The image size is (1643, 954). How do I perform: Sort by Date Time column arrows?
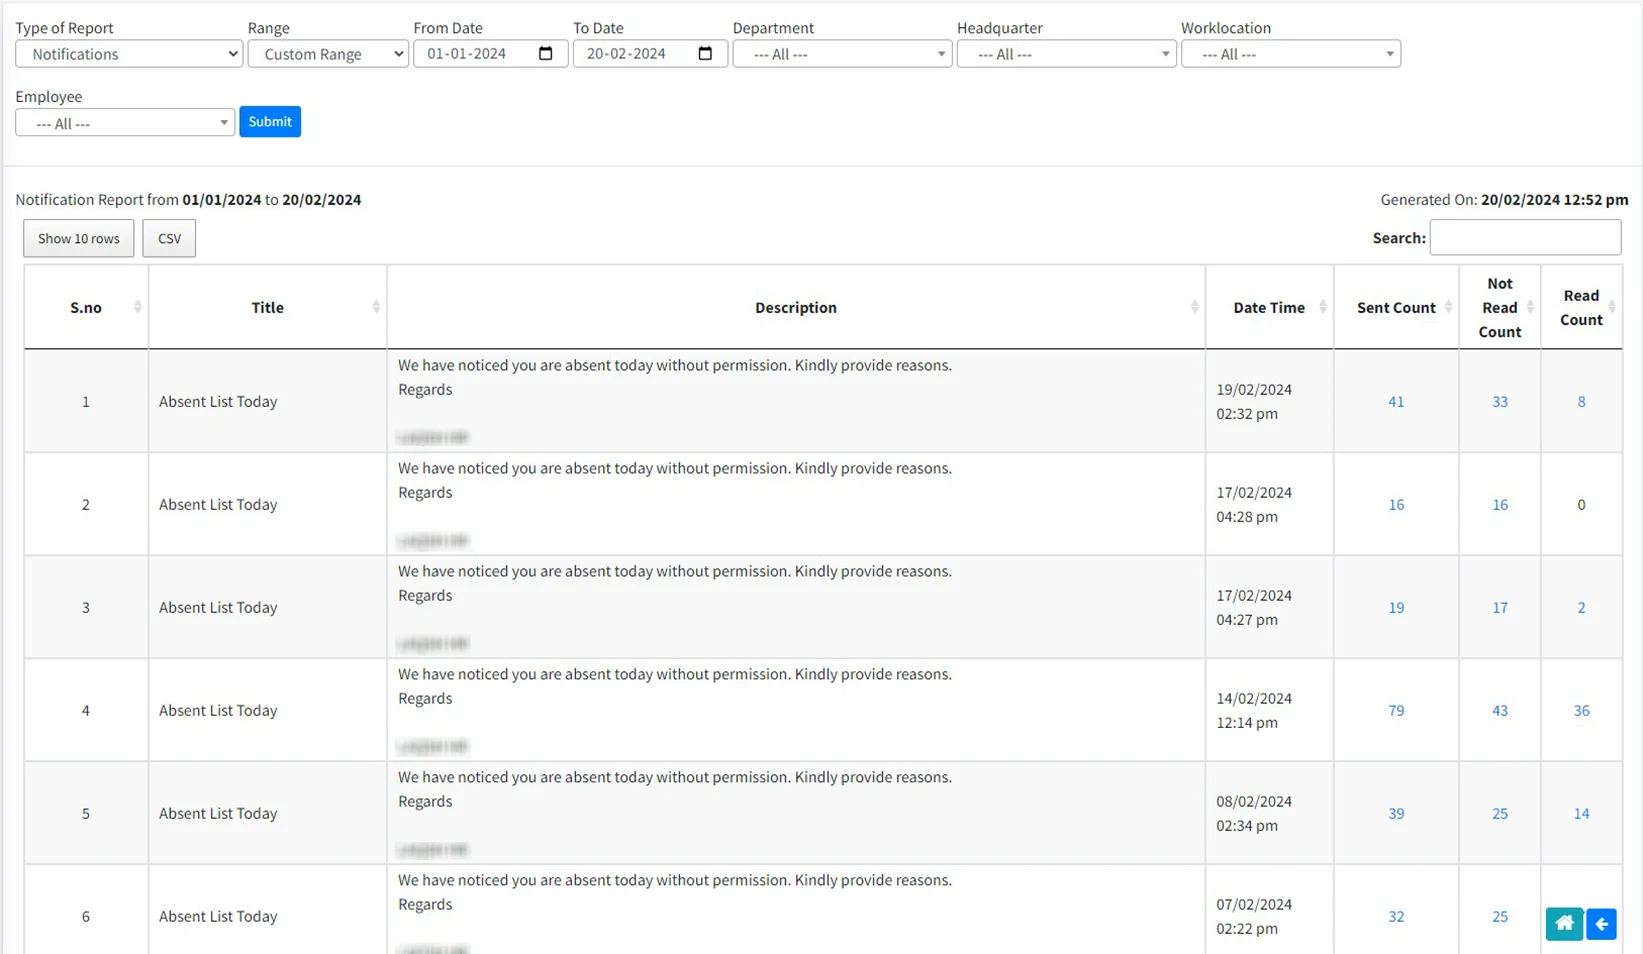coord(1322,307)
